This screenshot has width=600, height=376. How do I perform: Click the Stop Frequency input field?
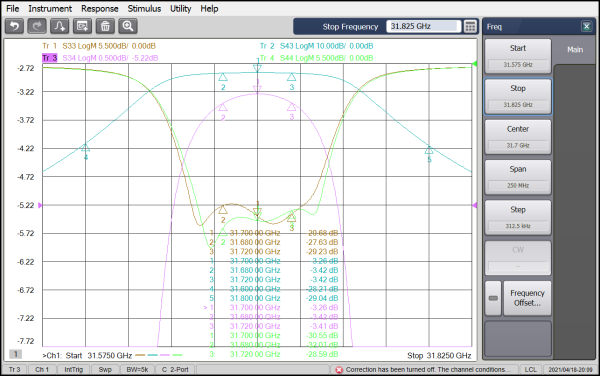click(x=423, y=26)
